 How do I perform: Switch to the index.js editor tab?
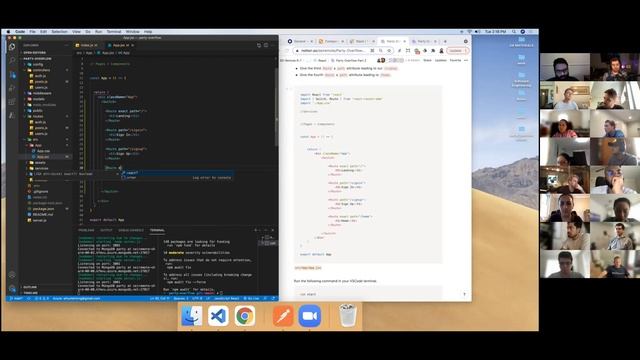(87, 45)
